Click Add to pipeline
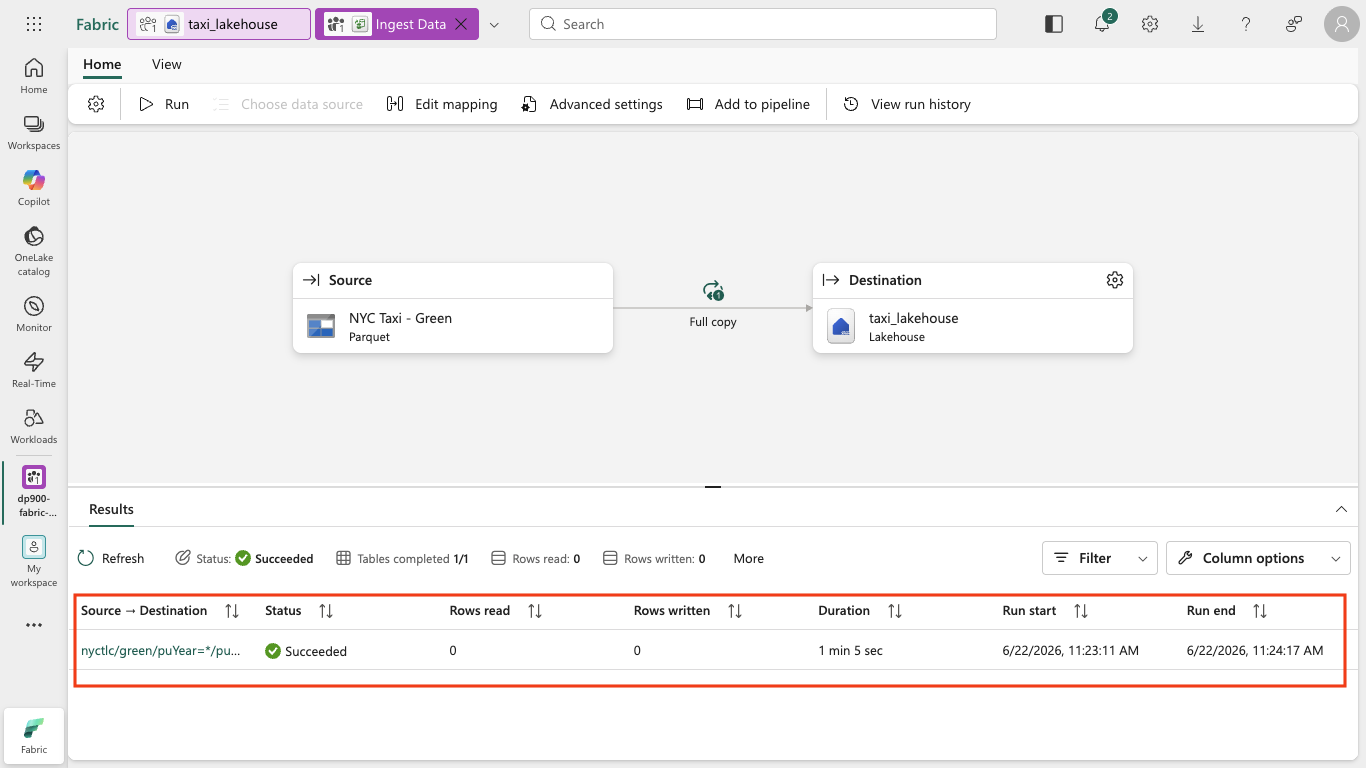This screenshot has width=1366, height=768. click(748, 104)
